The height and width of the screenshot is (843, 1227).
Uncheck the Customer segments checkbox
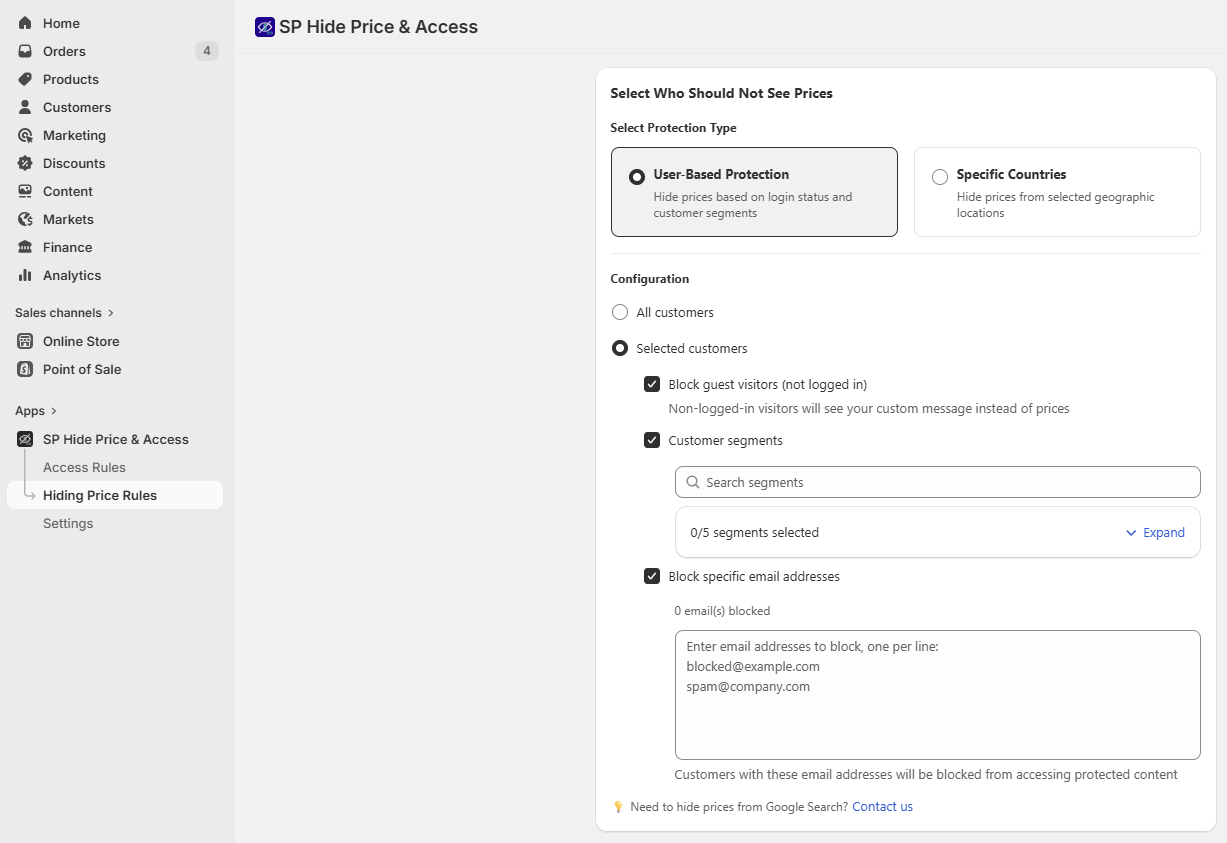point(652,440)
